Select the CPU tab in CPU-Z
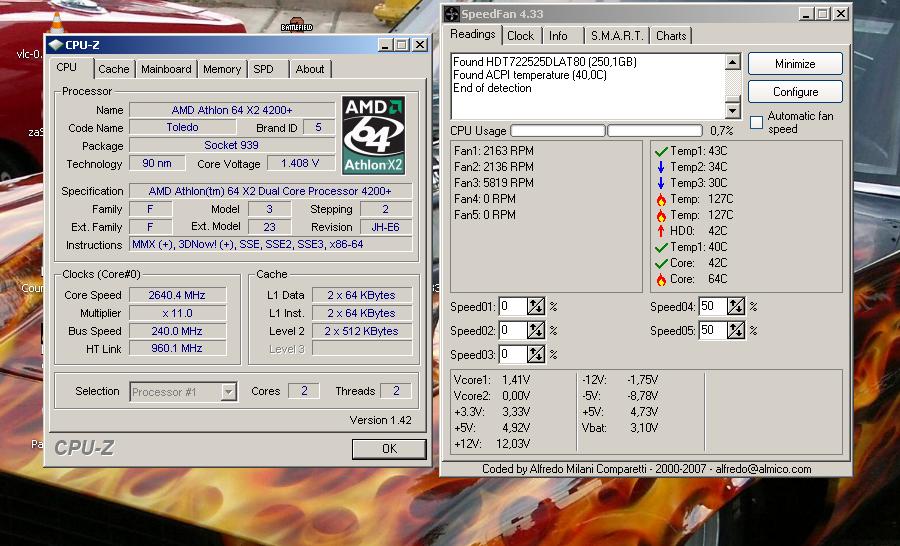This screenshot has width=900, height=546. coord(67,67)
